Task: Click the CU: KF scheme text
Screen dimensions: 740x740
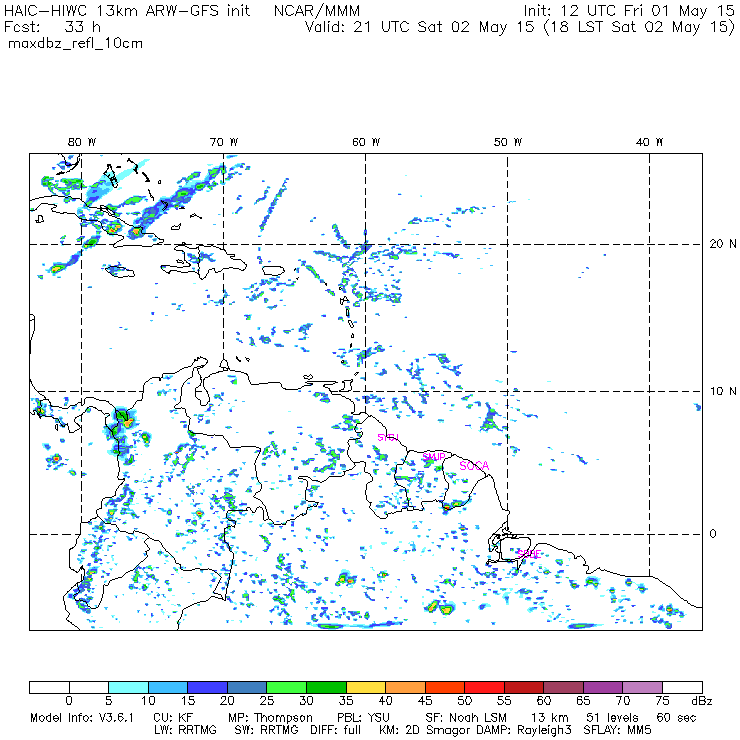Action: [x=173, y=718]
